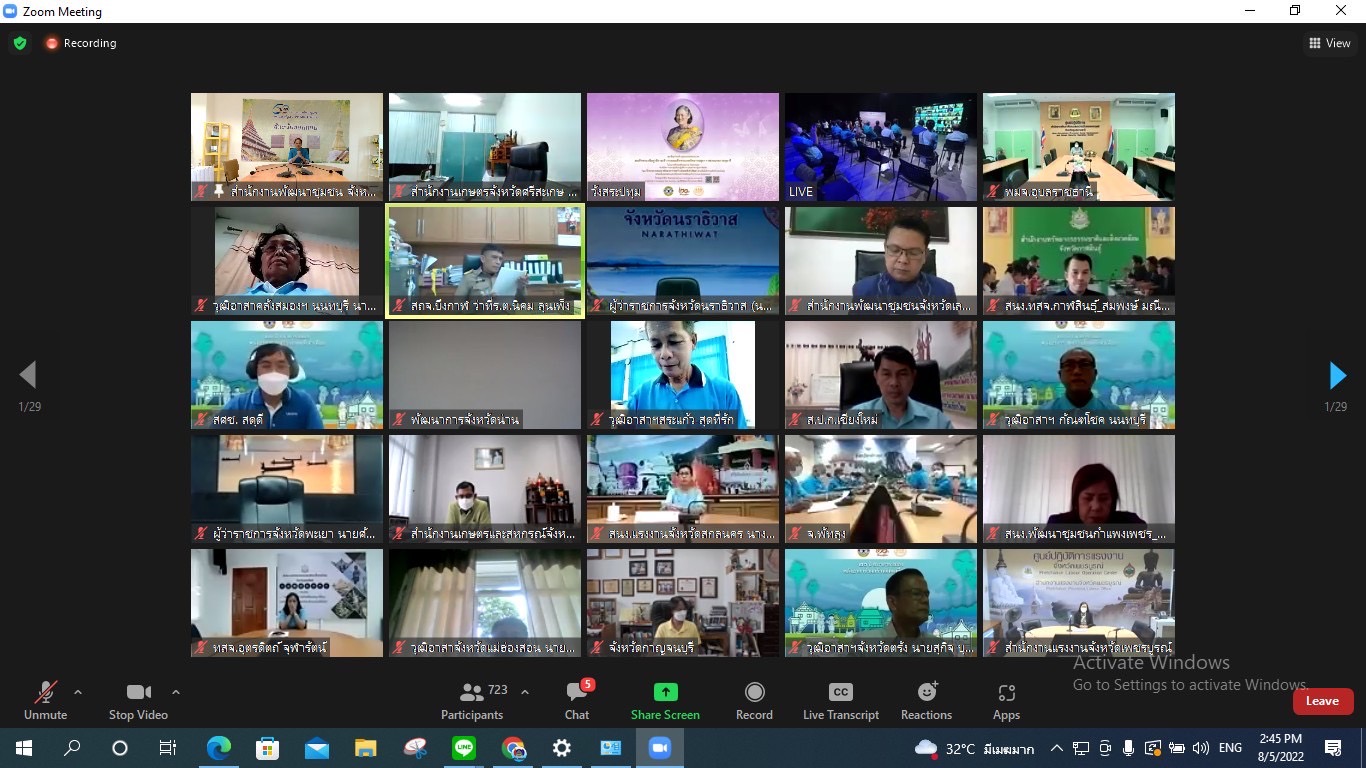Screen dimensions: 1366x768
Task: Click the name label วุฒิอาสาจังหวัดแม่ฮ่องสอน
Action: pyautogui.click(x=493, y=647)
